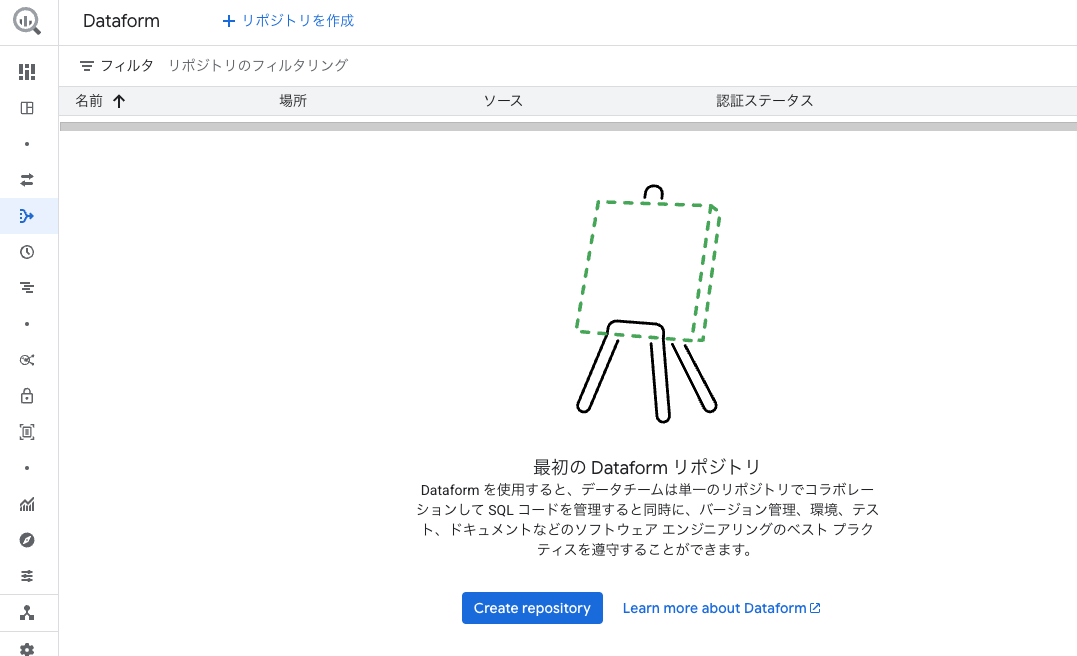Click the scheduled queries clock icon

(x=27, y=251)
